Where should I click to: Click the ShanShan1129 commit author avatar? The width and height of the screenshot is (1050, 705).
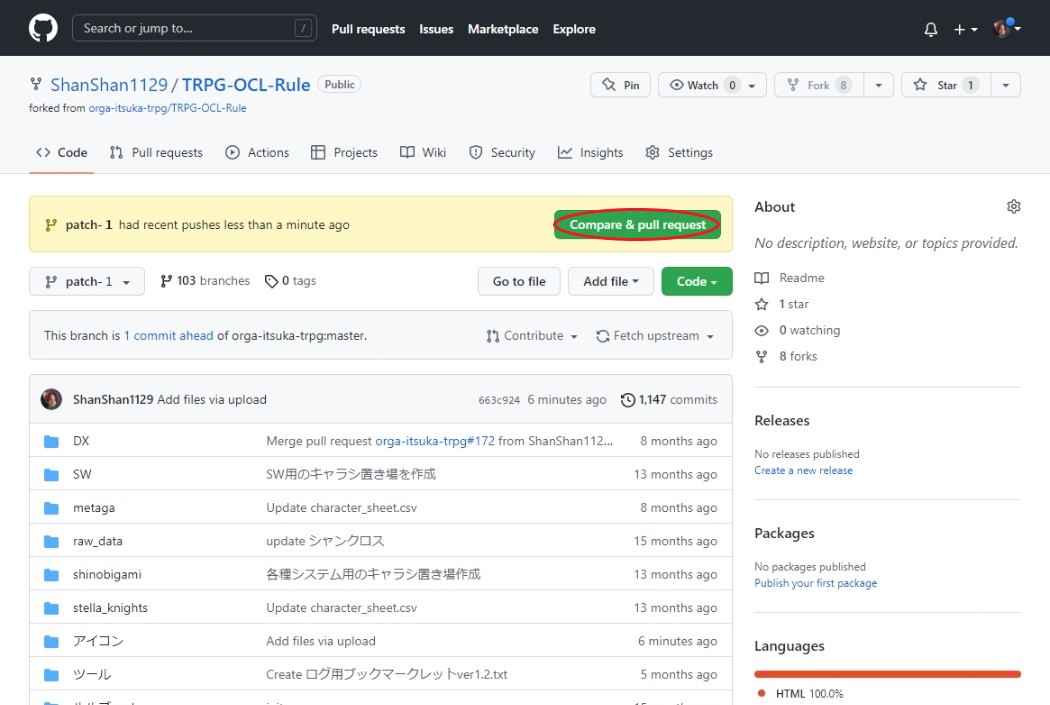[52, 399]
